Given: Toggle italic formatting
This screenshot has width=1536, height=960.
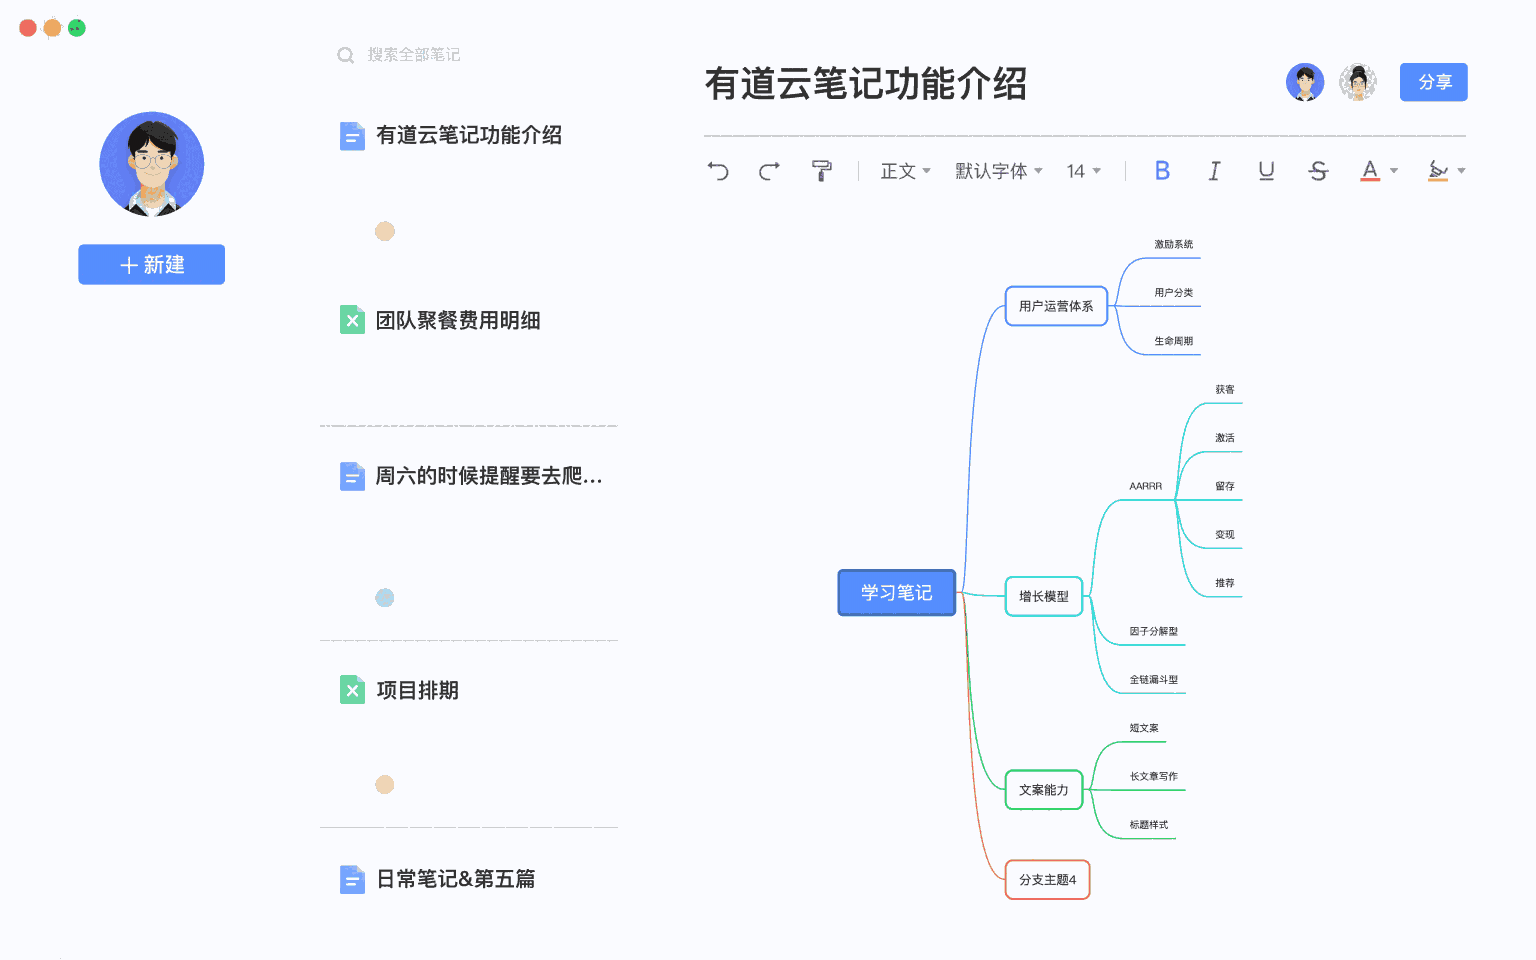Looking at the screenshot, I should 1214,171.
